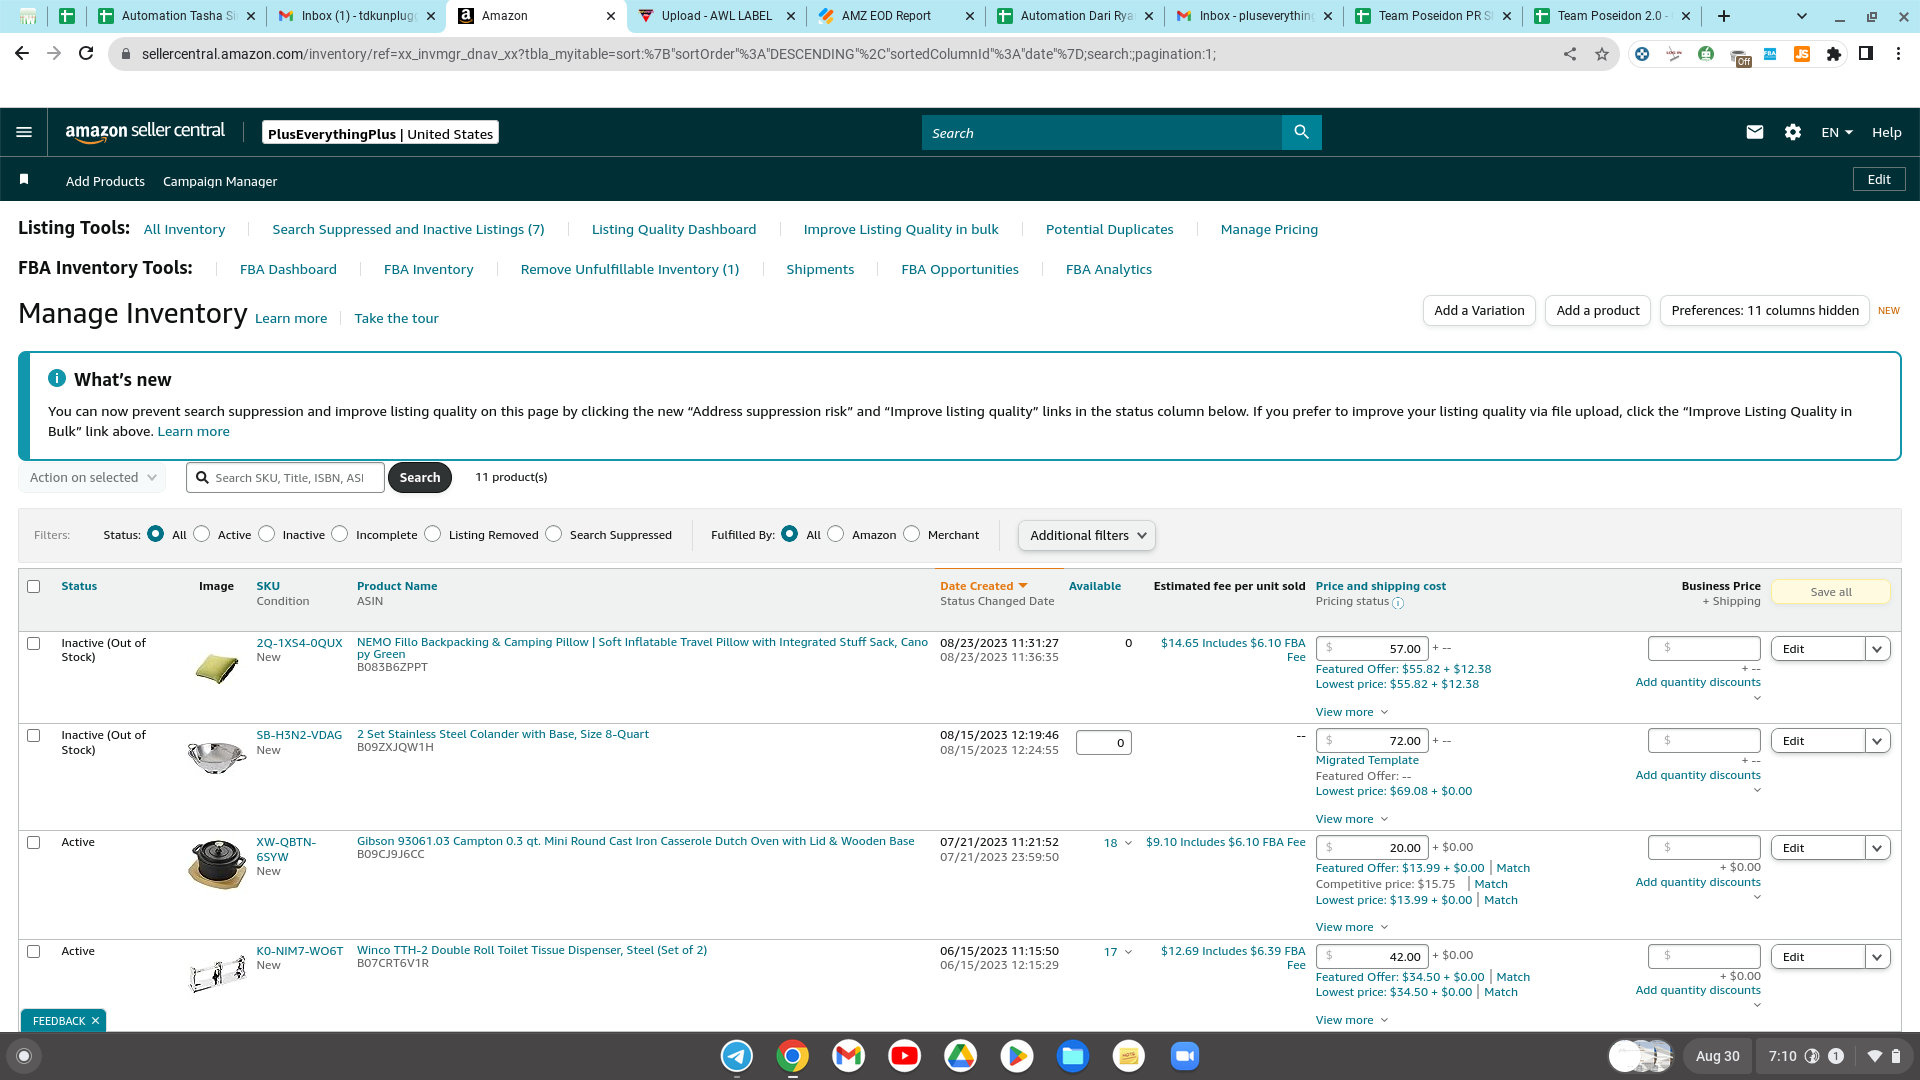Viewport: 1920px width, 1080px height.
Task: Open the FBA Dashboard tool link
Action: (x=288, y=269)
